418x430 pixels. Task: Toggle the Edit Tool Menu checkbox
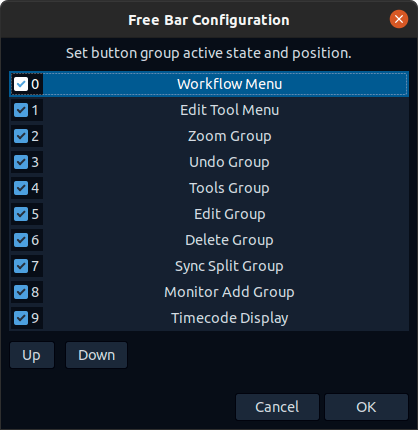click(x=21, y=110)
